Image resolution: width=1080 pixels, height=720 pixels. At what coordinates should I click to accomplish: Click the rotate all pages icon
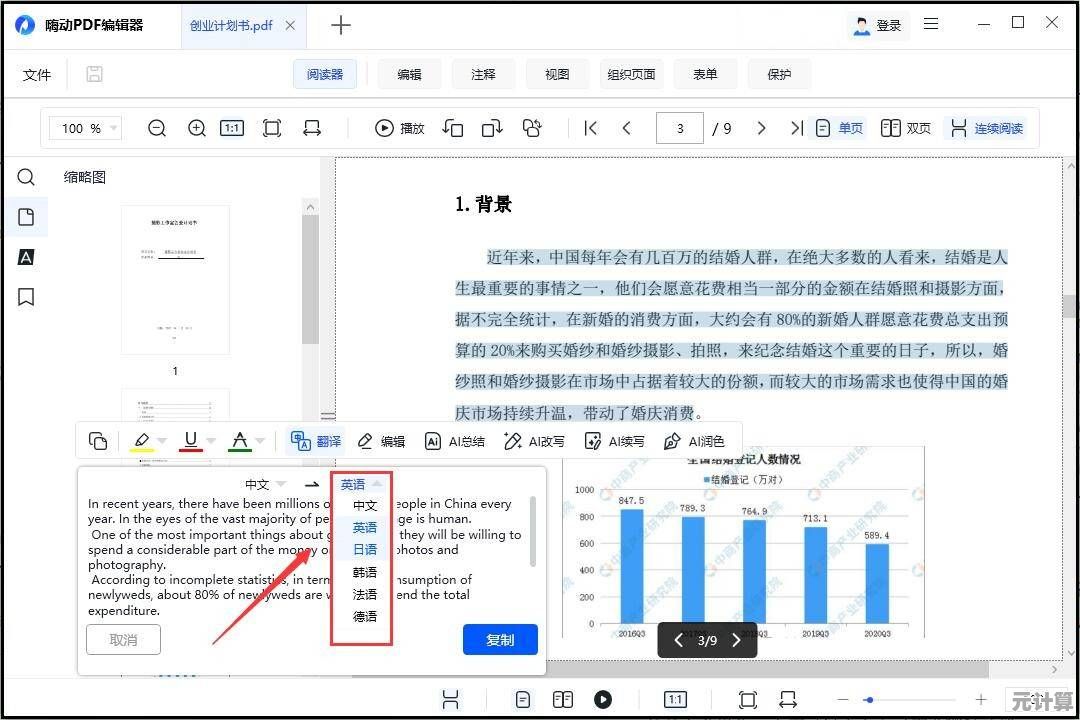point(532,128)
